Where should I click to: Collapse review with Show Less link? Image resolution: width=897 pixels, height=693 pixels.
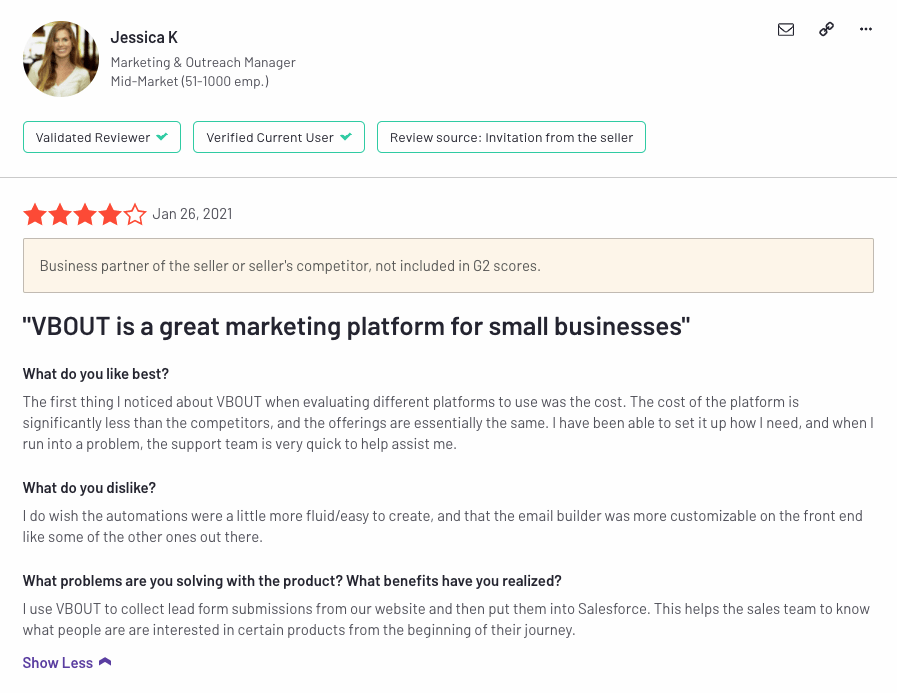pos(58,663)
